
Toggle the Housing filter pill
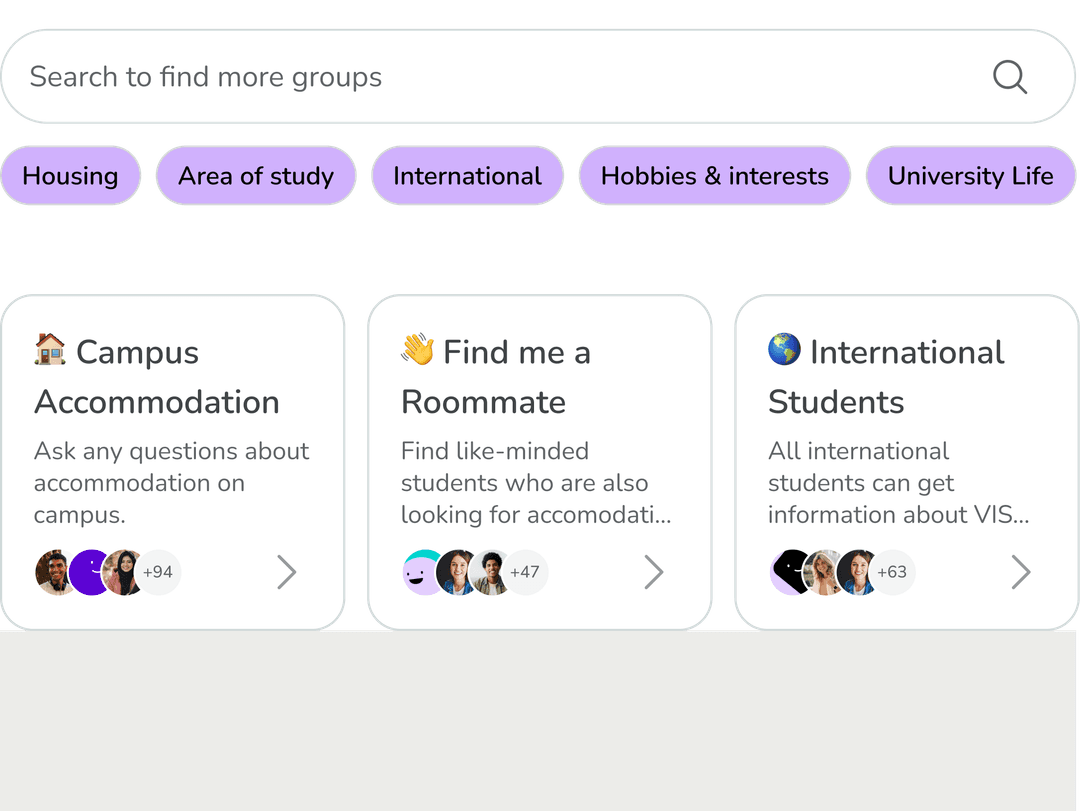tap(69, 176)
